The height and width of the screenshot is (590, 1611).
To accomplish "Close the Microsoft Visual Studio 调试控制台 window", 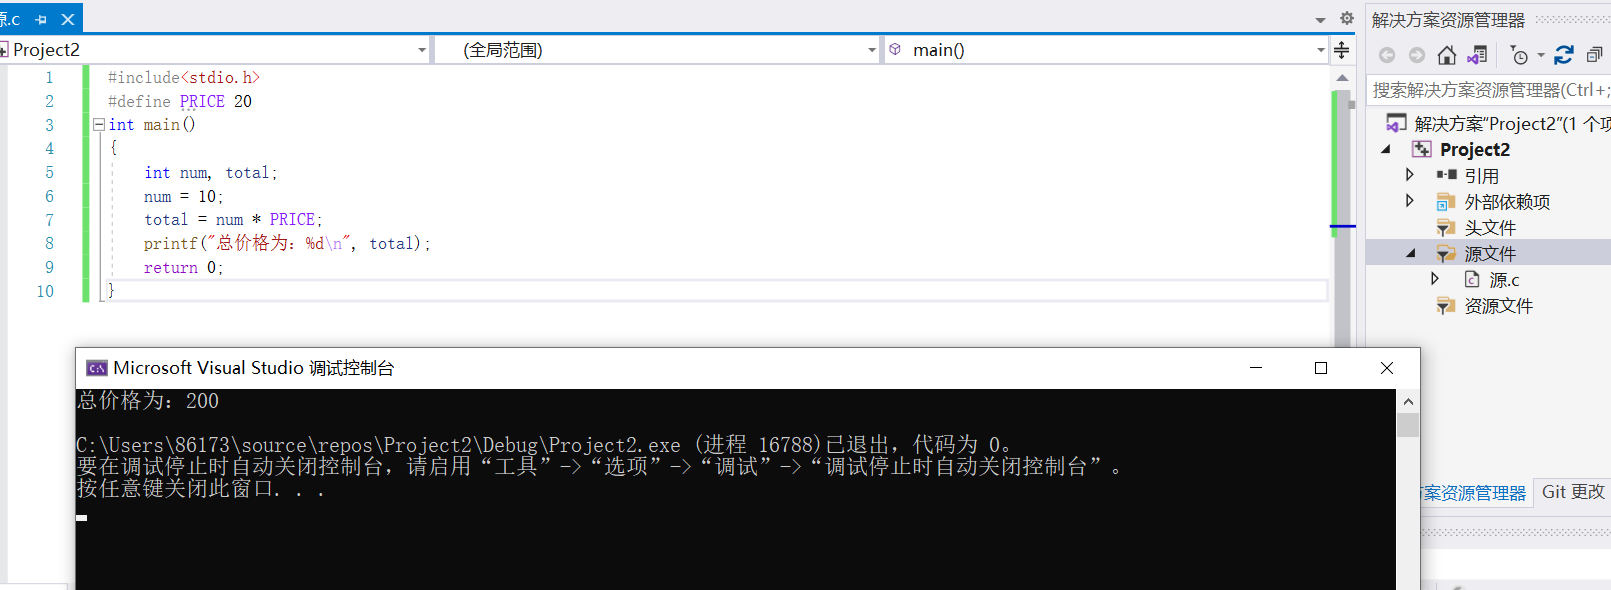I will point(1387,368).
